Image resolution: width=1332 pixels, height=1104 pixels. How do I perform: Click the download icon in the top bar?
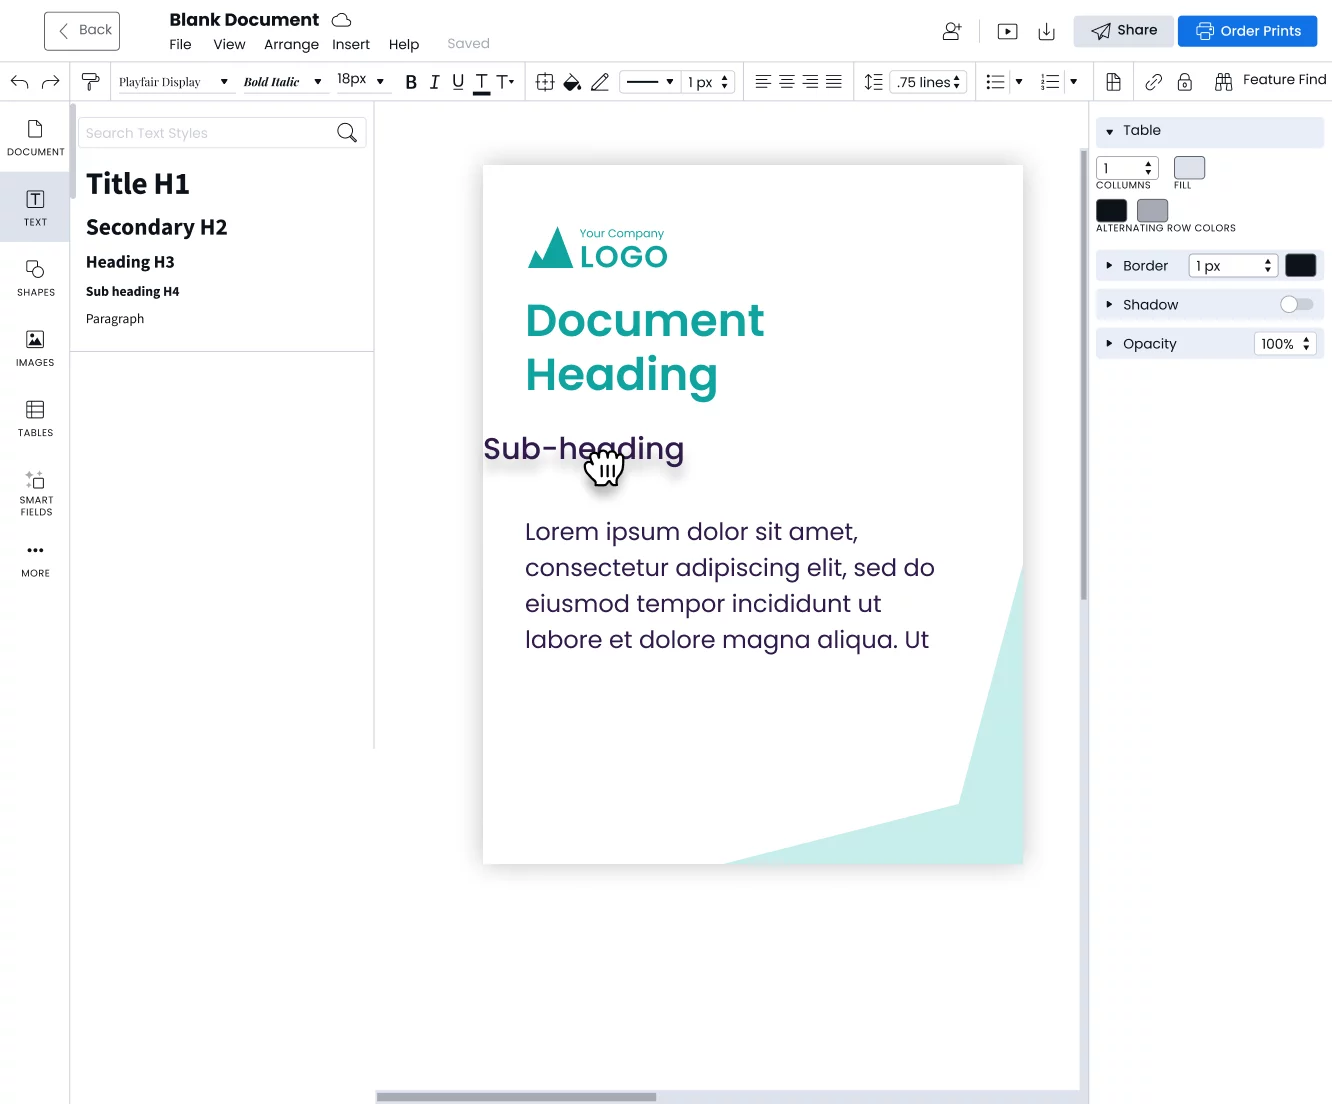[x=1046, y=31]
